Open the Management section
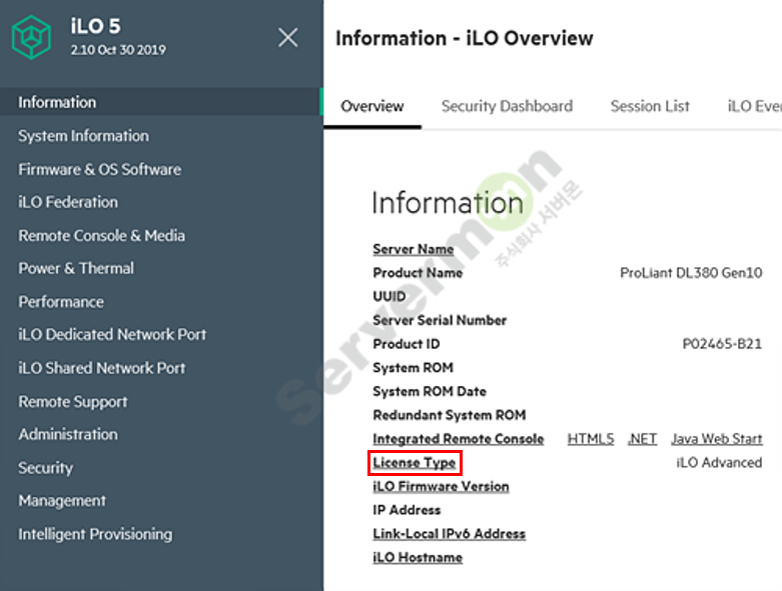The image size is (782, 591). click(62, 501)
